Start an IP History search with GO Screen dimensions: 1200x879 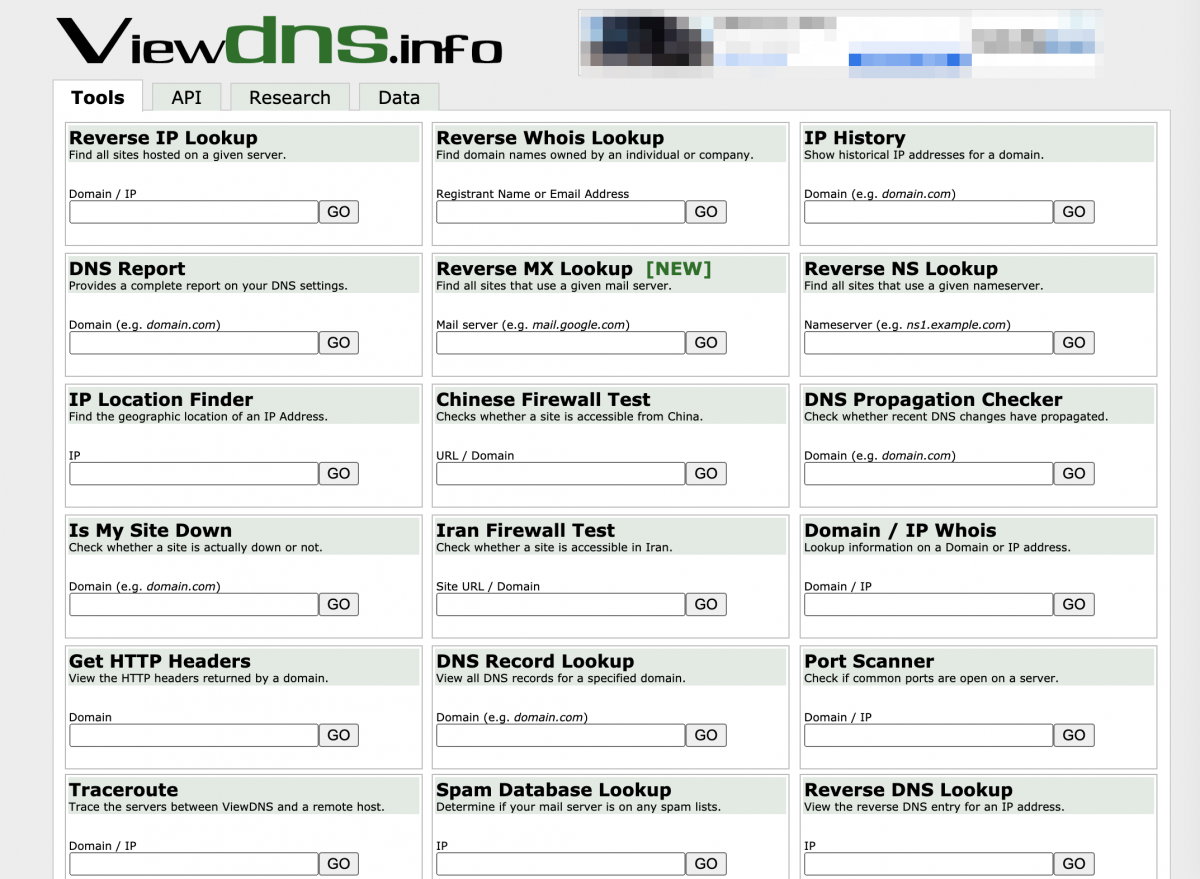click(x=1074, y=211)
